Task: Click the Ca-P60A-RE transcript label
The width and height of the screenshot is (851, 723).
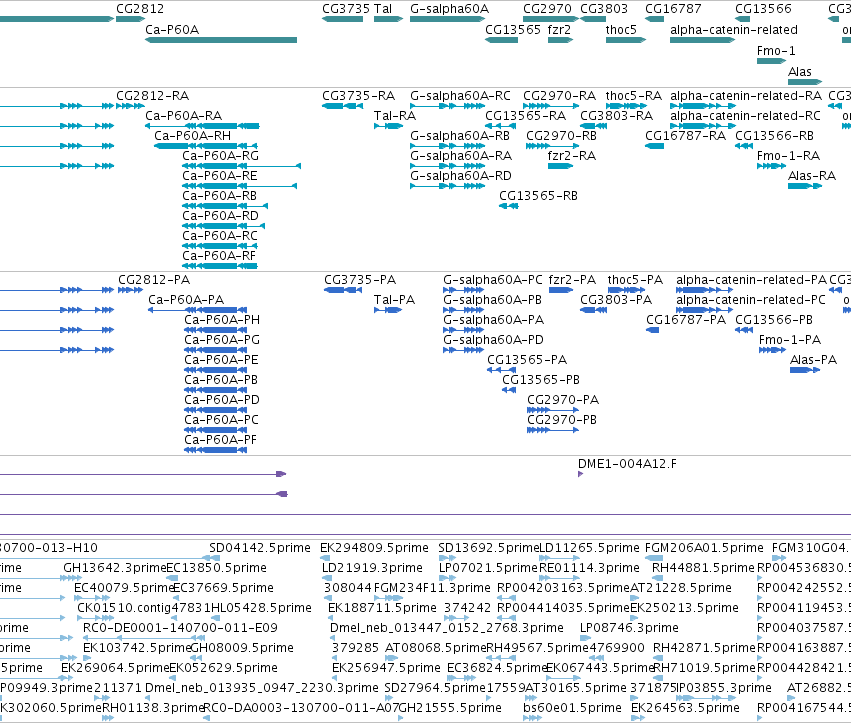Action: point(220,176)
